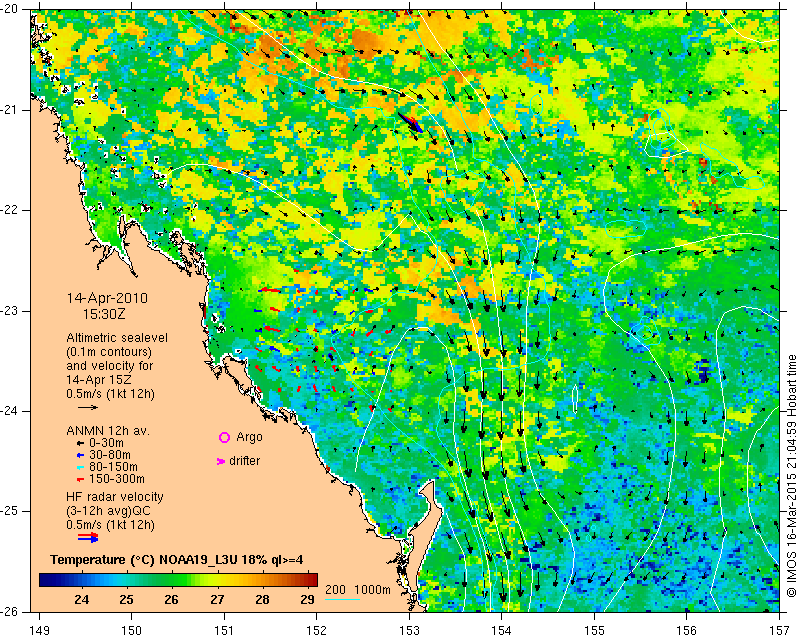Click the longitude axis label 152
800x640 pixels.
[317, 631]
